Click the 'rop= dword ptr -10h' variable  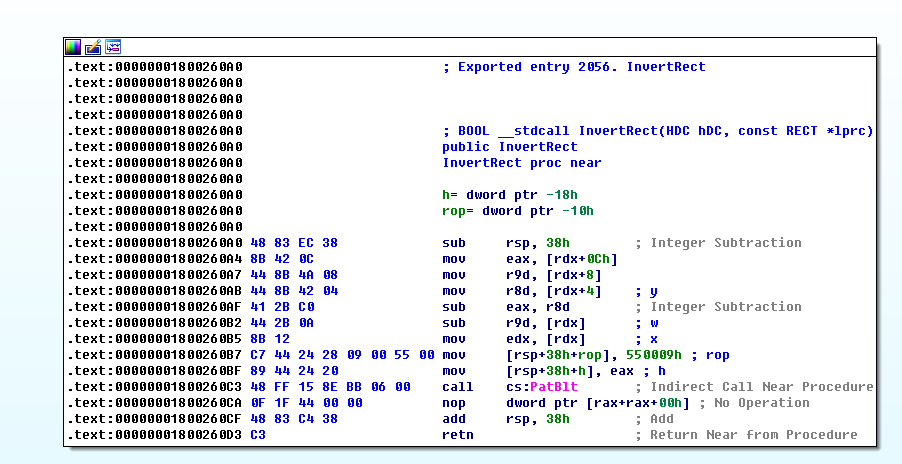(x=518, y=211)
